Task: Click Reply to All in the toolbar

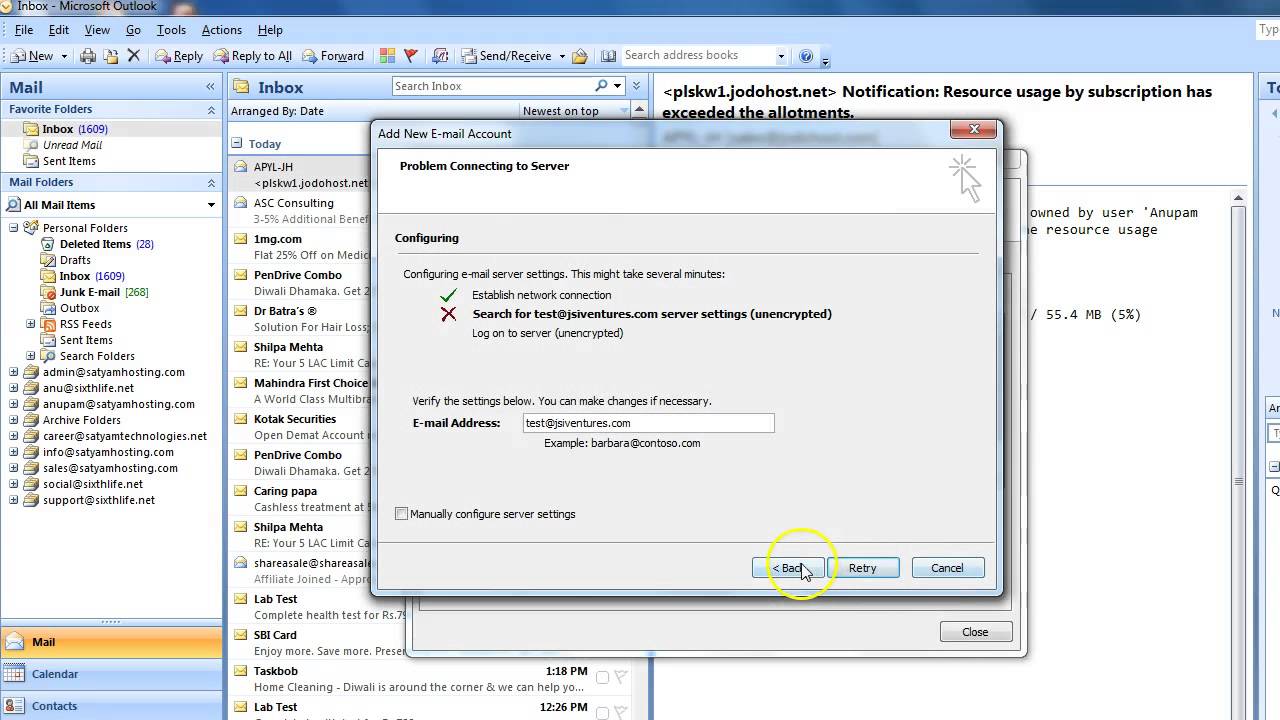Action: tap(252, 56)
